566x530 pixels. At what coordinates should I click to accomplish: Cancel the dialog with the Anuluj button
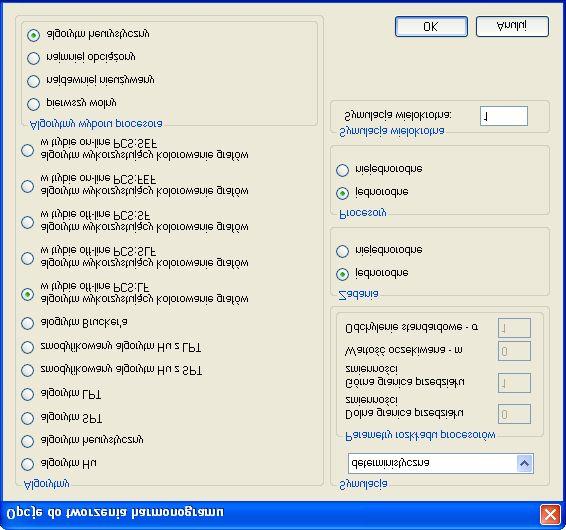pos(512,26)
